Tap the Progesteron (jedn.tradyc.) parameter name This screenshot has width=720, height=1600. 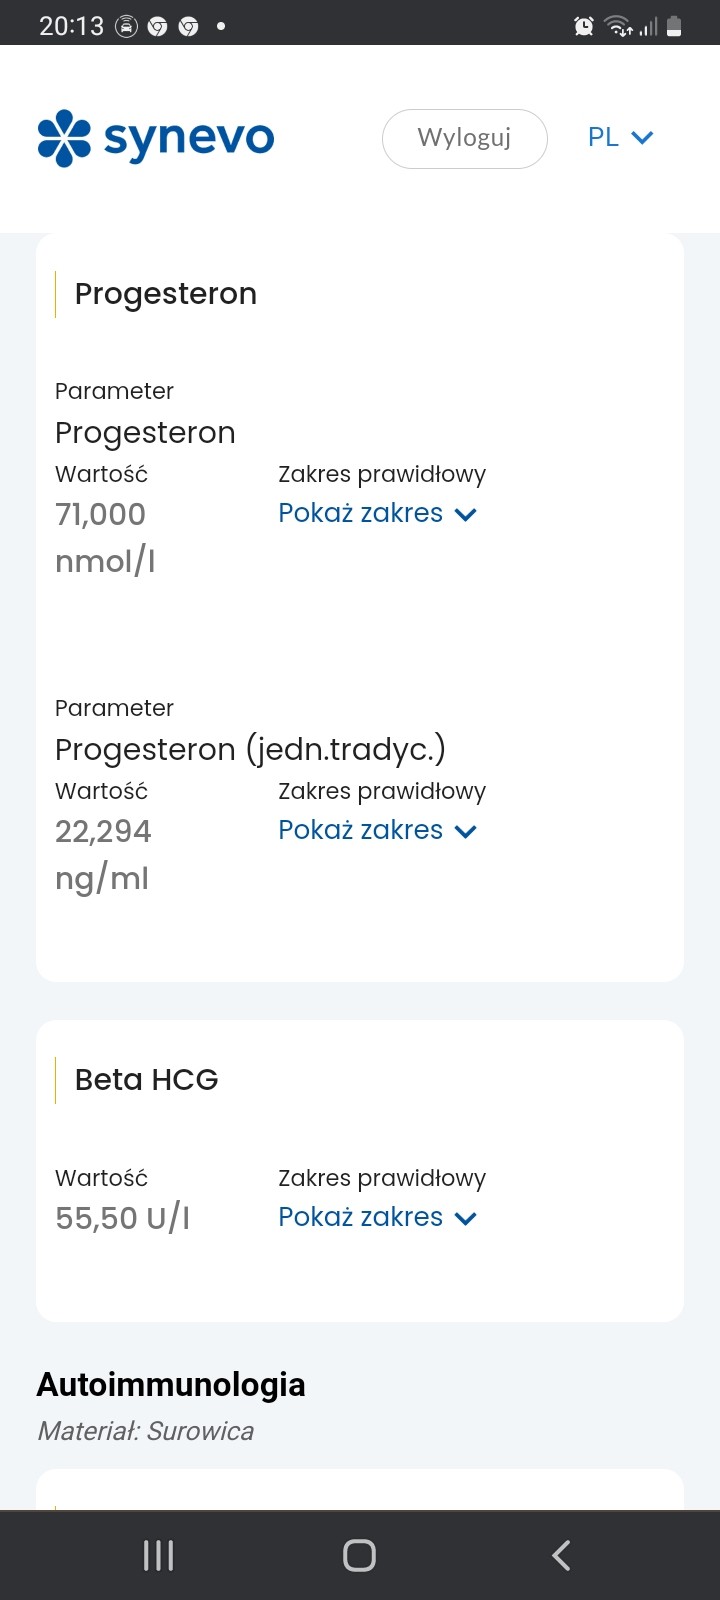250,749
